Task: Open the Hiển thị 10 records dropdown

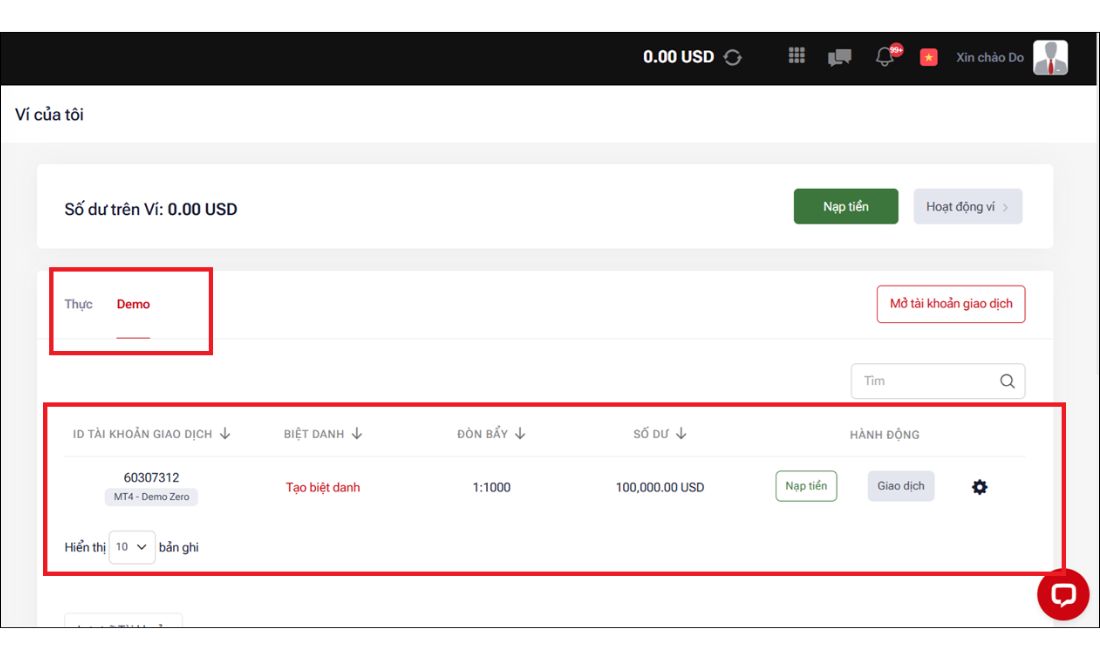Action: [x=131, y=547]
